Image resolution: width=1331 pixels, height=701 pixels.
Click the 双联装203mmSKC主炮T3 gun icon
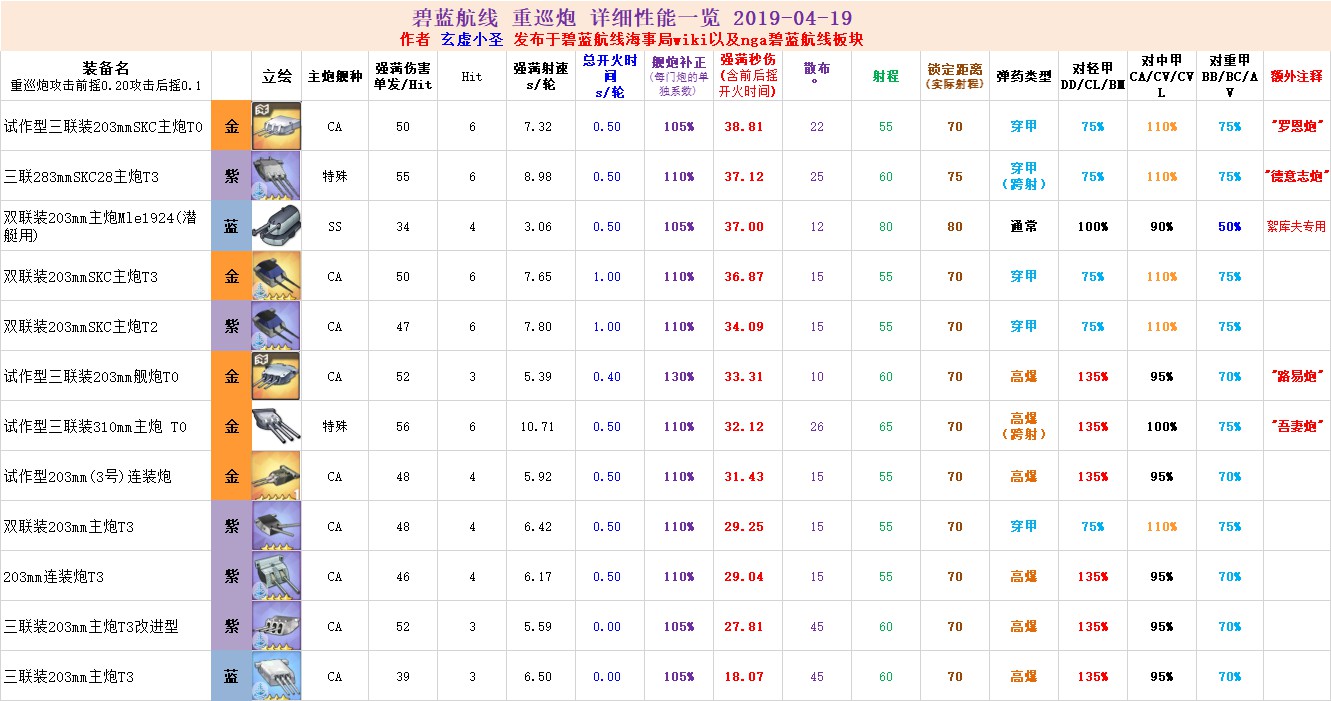pos(276,276)
